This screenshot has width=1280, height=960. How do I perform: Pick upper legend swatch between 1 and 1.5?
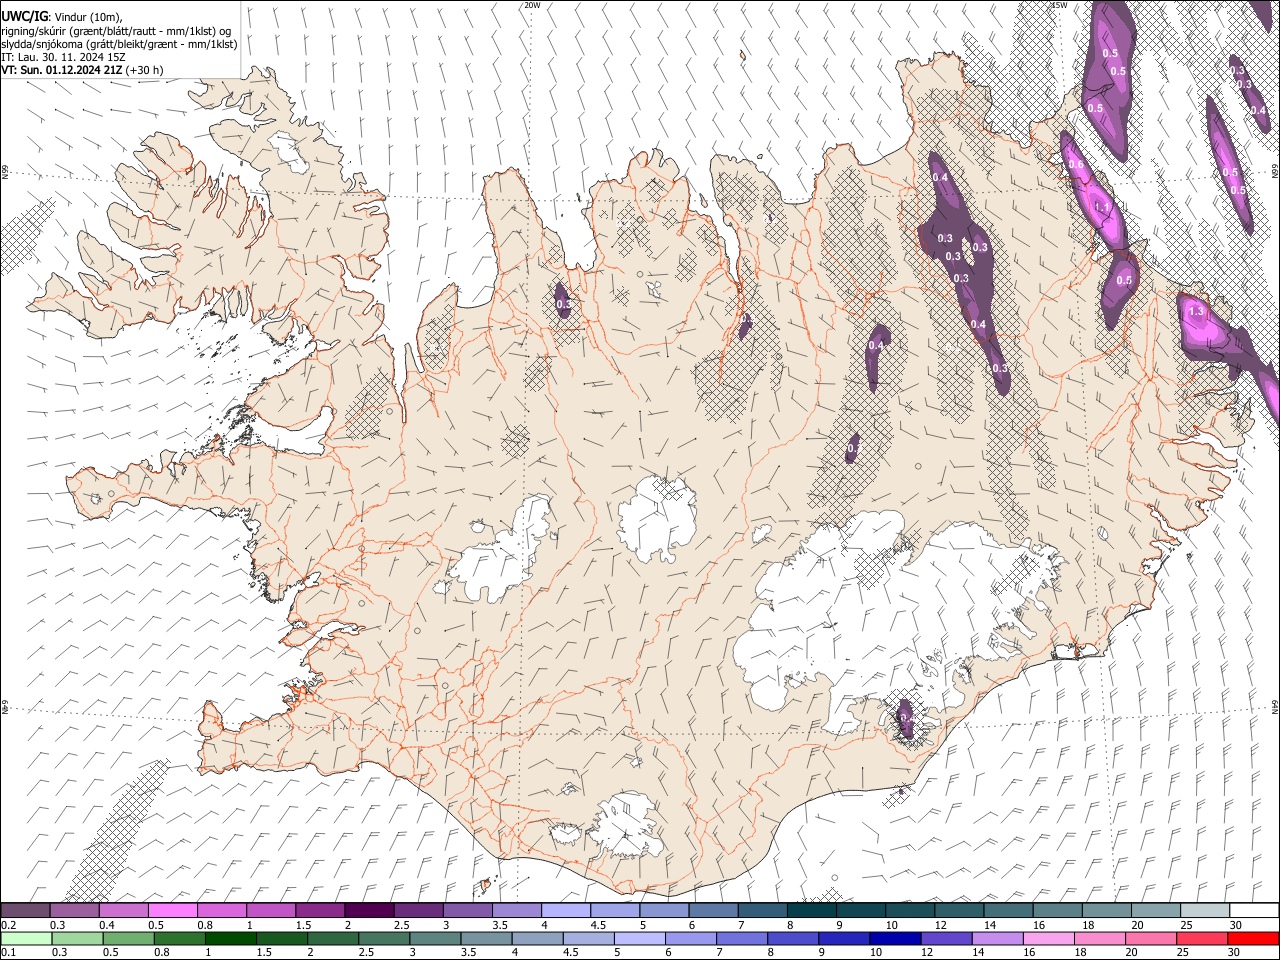[x=271, y=910]
